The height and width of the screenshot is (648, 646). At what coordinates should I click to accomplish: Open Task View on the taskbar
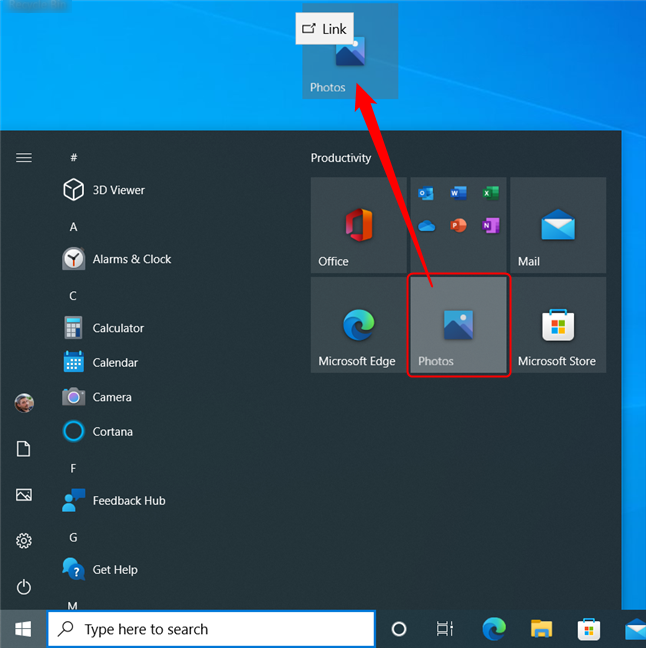click(x=445, y=629)
